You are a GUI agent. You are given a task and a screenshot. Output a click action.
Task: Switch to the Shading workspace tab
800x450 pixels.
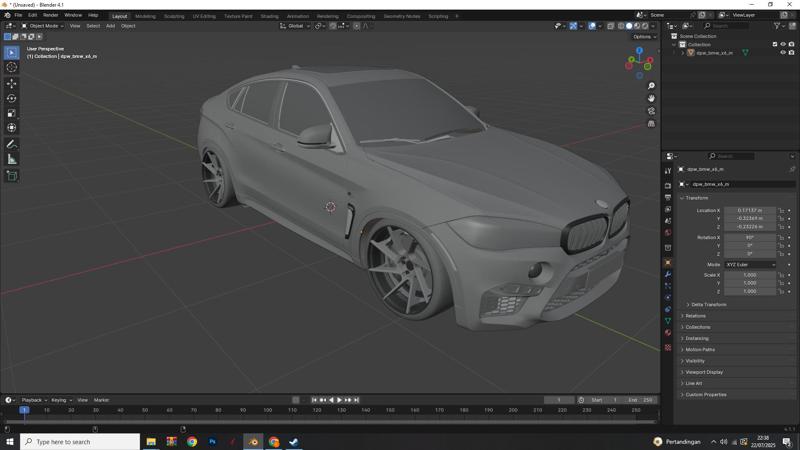click(x=269, y=16)
